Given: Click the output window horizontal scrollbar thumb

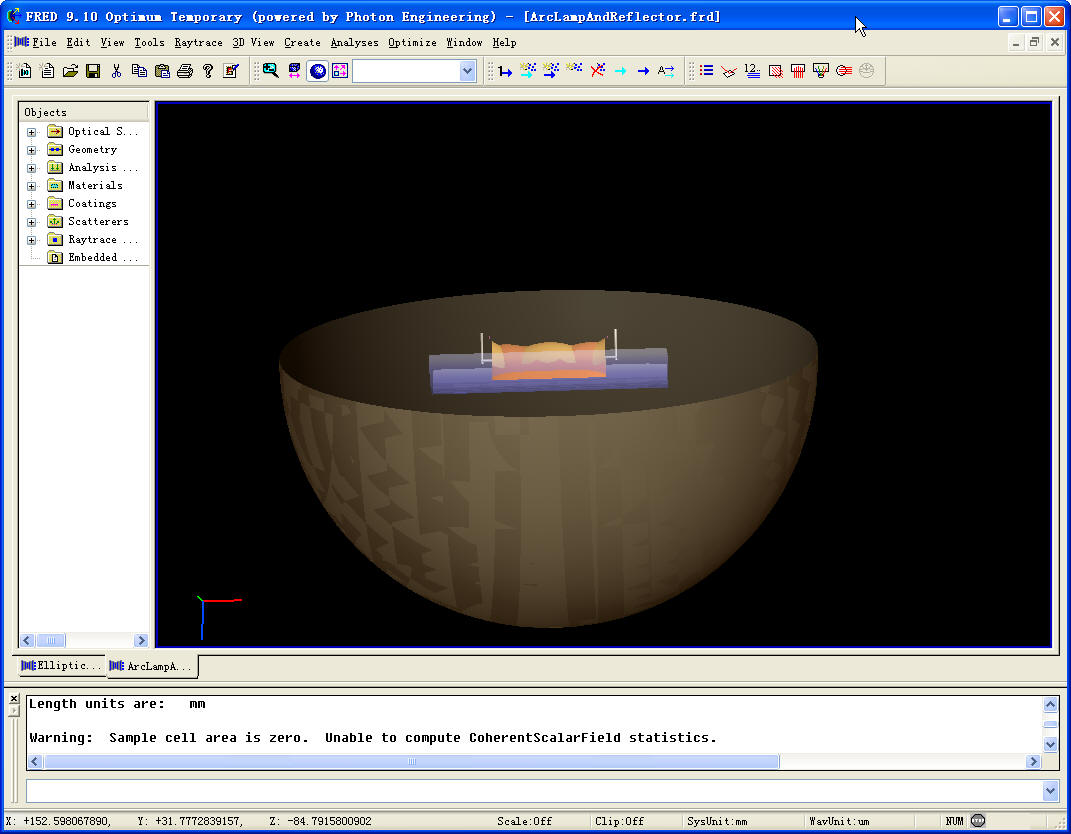Looking at the screenshot, I should pyautogui.click(x=411, y=761).
